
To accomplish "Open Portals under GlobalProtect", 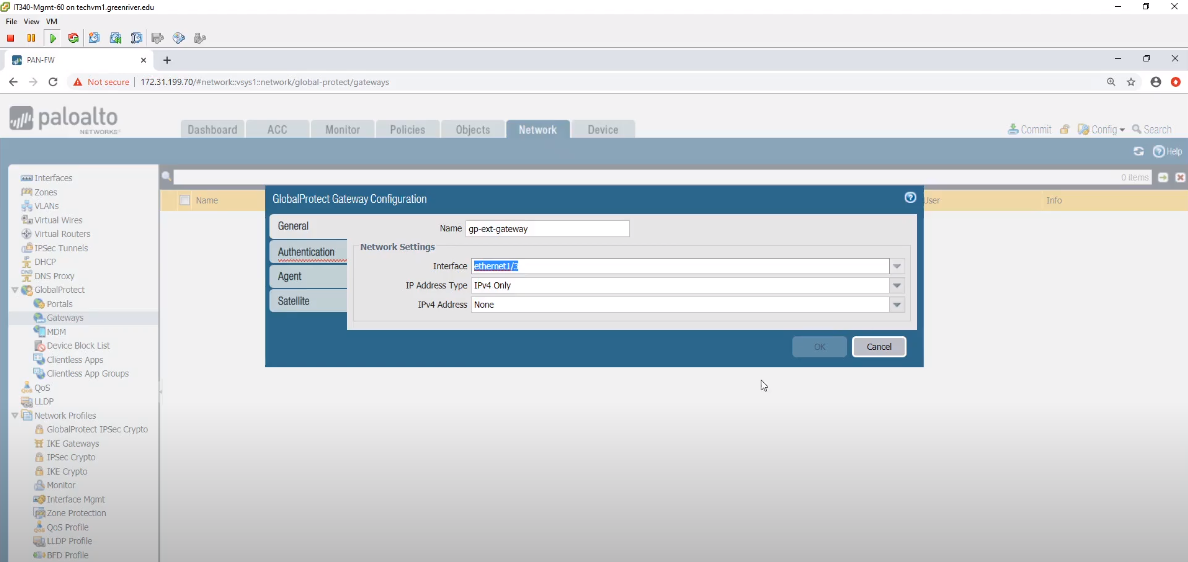I will tap(59, 304).
